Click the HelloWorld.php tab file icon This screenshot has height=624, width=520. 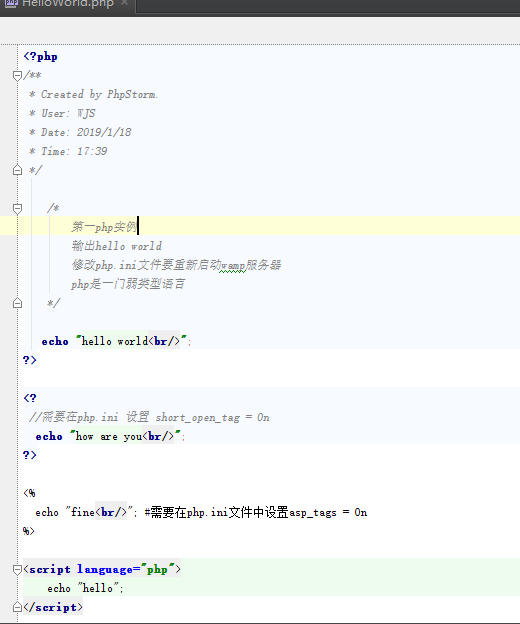tap(11, 4)
